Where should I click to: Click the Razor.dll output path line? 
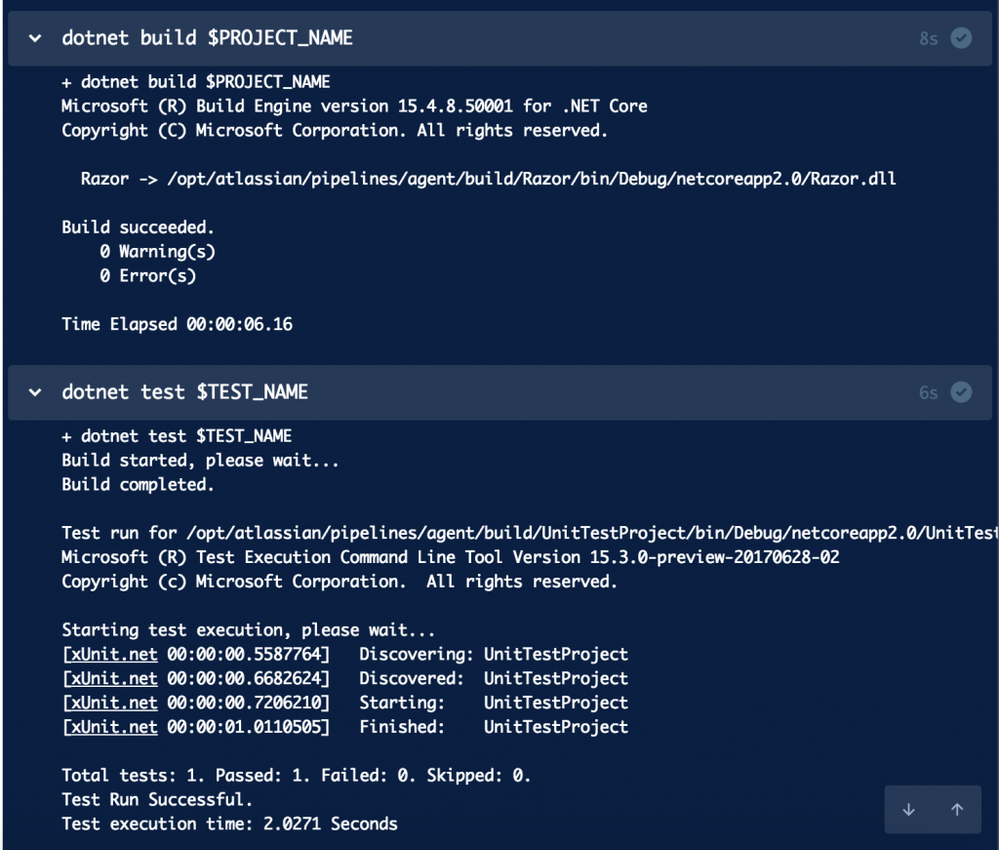(488, 179)
